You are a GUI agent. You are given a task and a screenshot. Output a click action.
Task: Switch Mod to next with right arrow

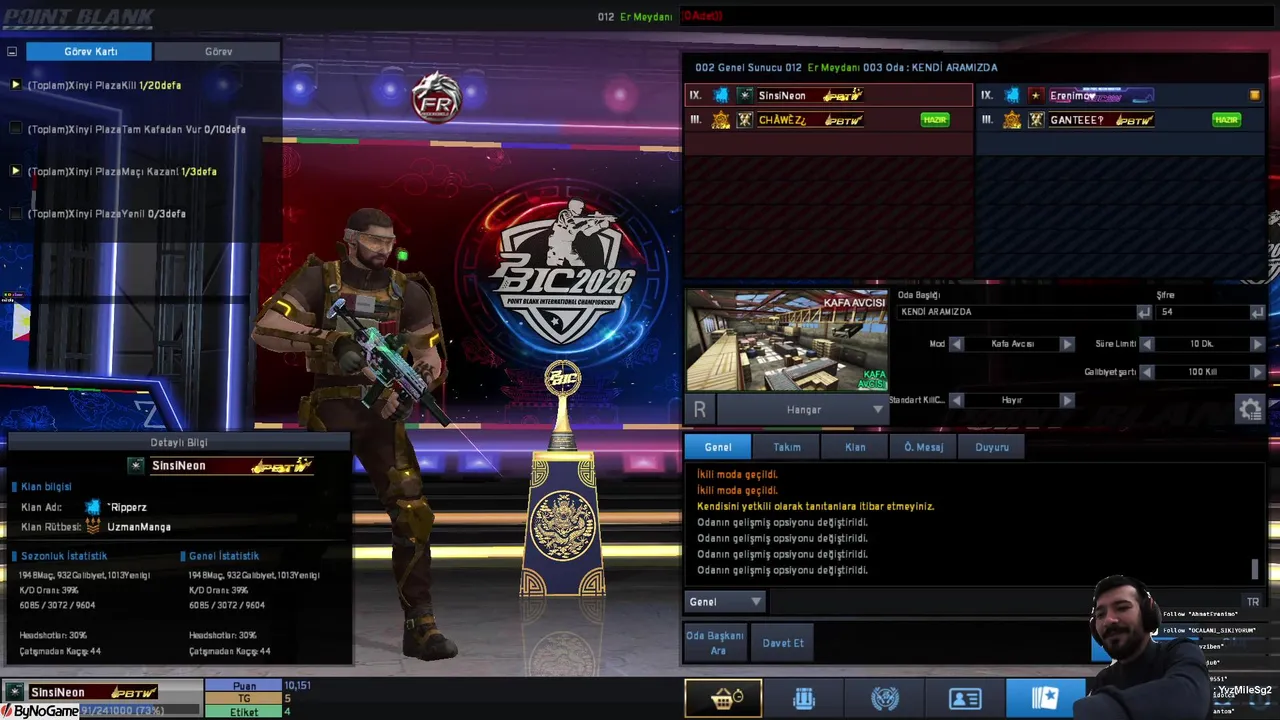[1067, 344]
